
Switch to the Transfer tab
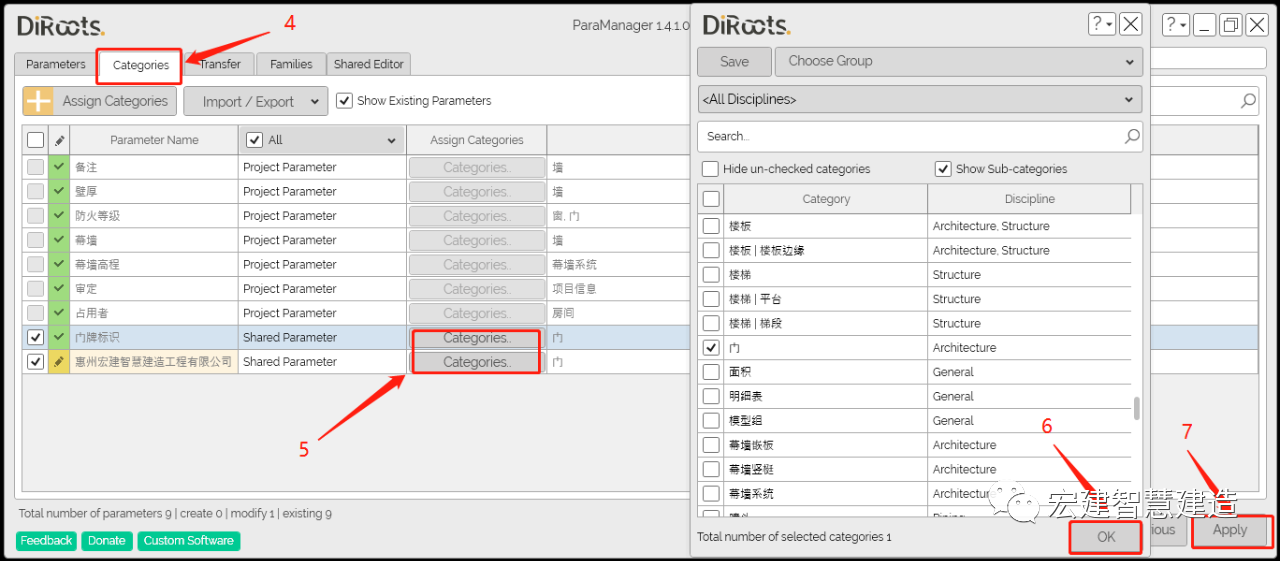pyautogui.click(x=220, y=64)
